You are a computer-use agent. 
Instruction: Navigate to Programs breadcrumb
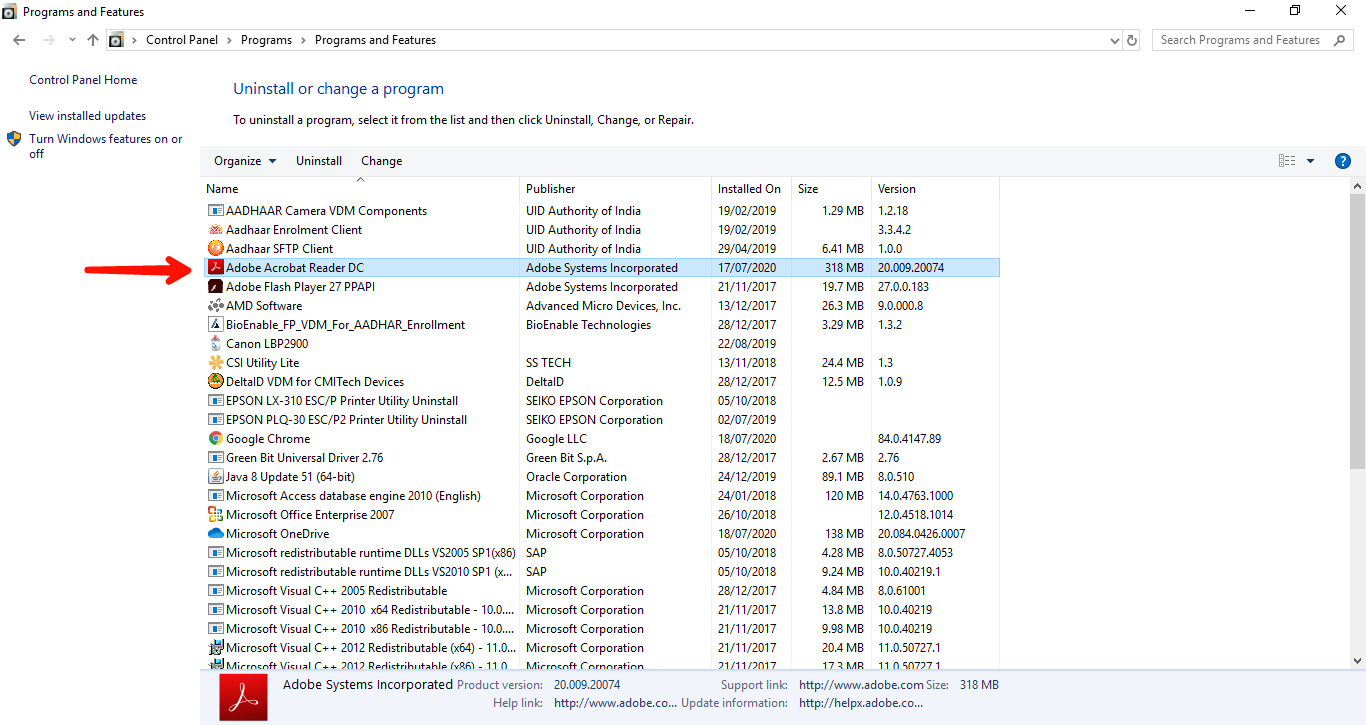tap(266, 40)
